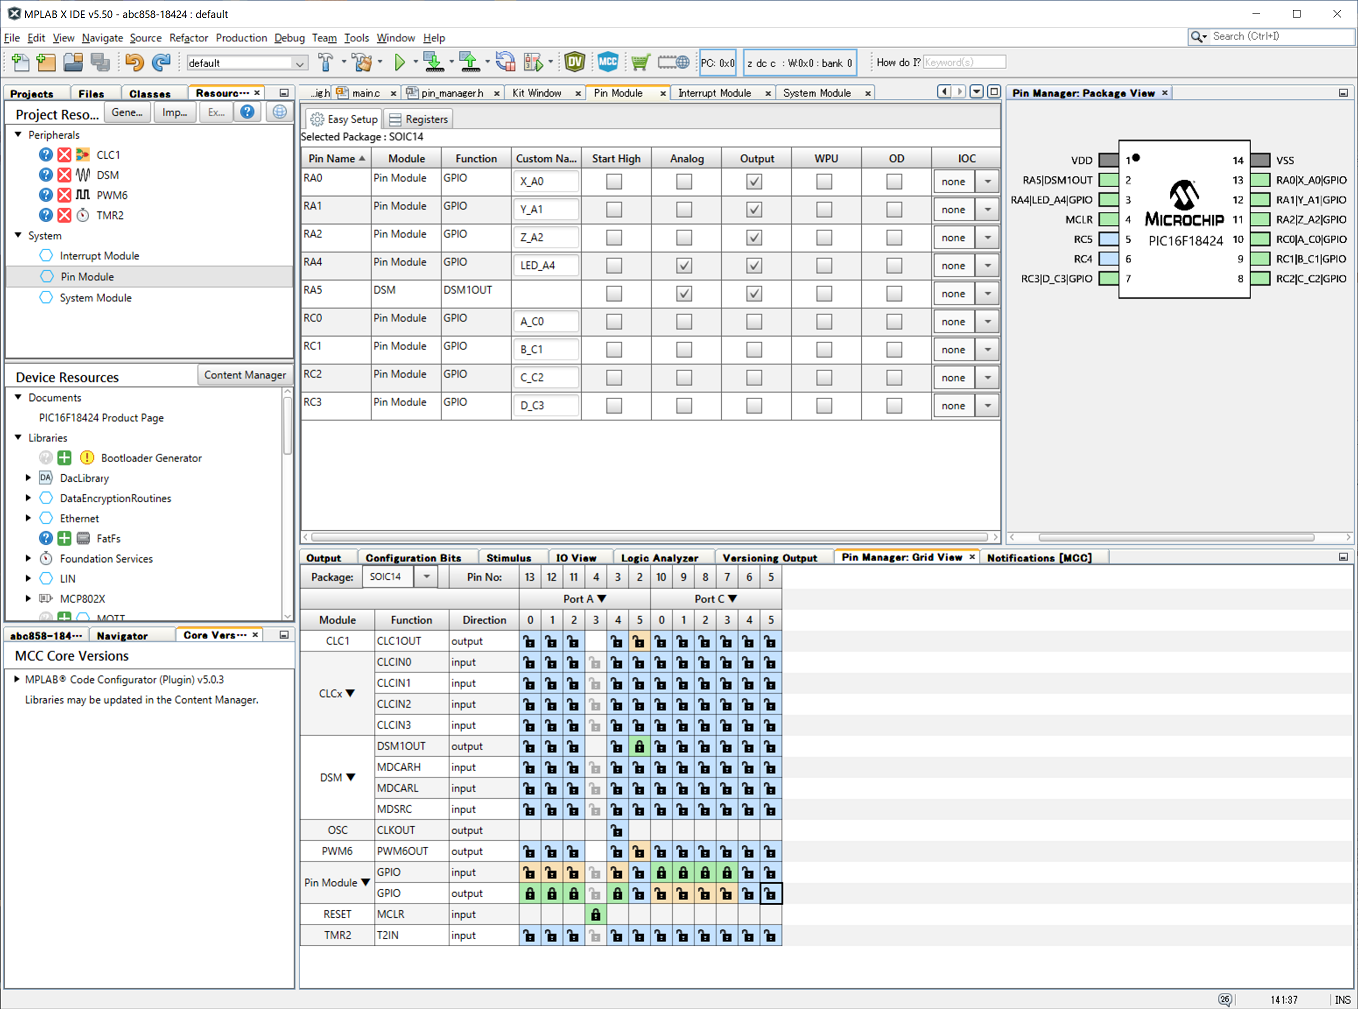
Task: Click Make and Program Device icon
Action: (x=433, y=62)
